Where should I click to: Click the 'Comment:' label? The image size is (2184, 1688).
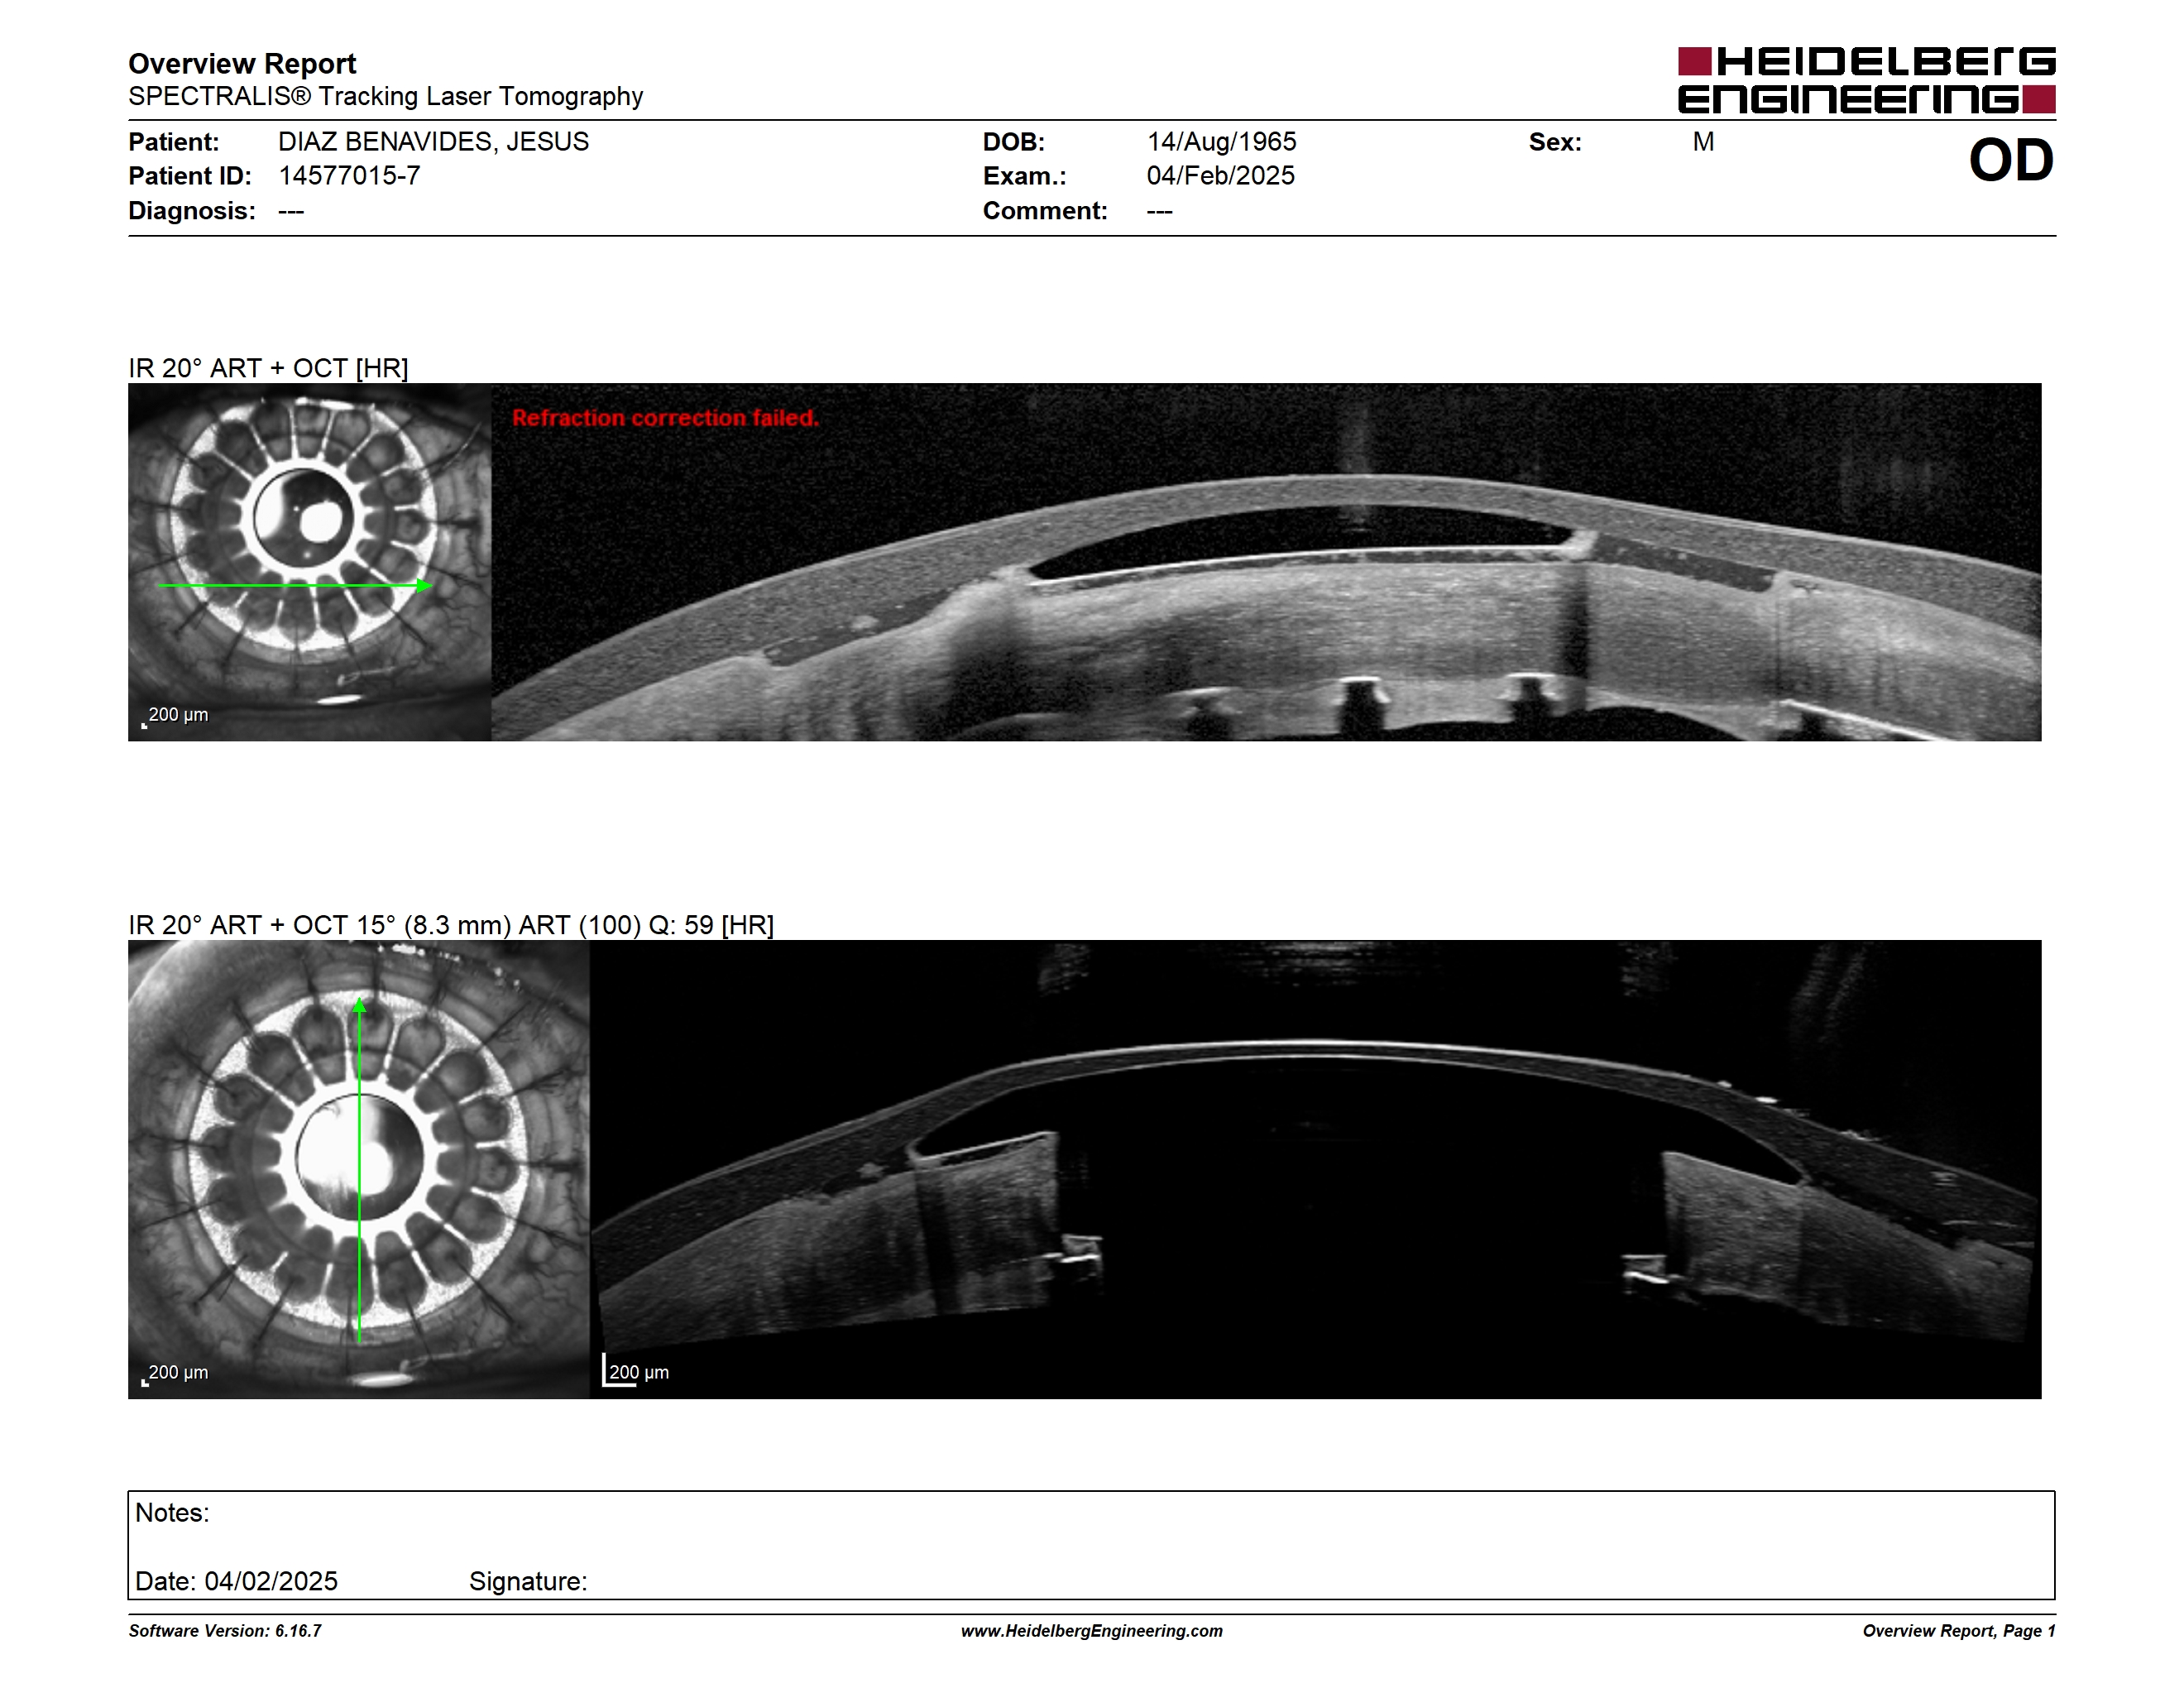[x=1045, y=211]
